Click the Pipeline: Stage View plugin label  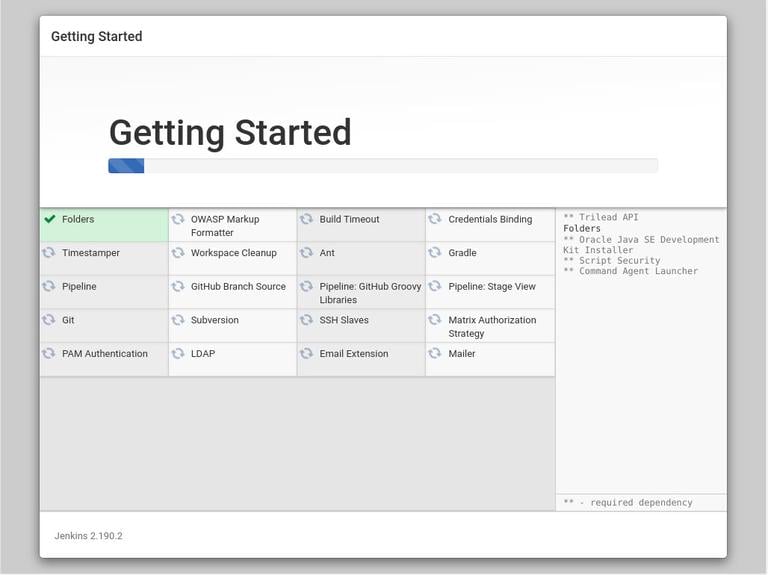tap(492, 287)
